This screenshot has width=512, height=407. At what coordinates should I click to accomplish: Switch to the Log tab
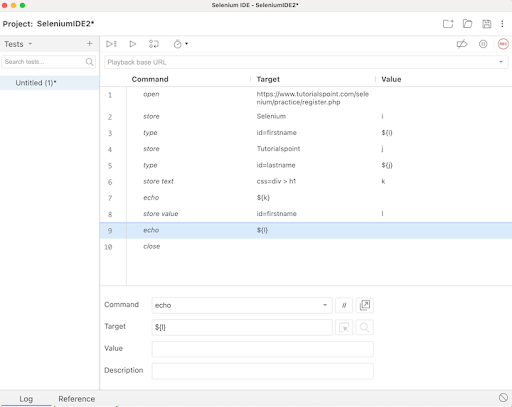pos(26,399)
